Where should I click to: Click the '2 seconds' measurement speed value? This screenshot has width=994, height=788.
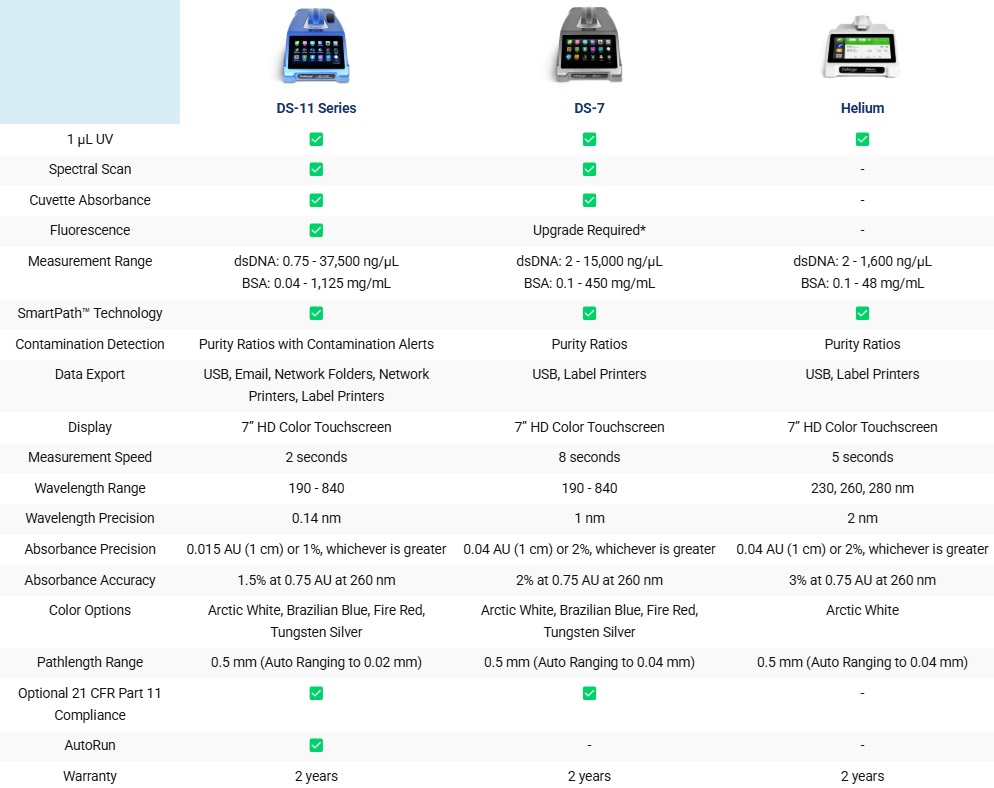click(316, 457)
